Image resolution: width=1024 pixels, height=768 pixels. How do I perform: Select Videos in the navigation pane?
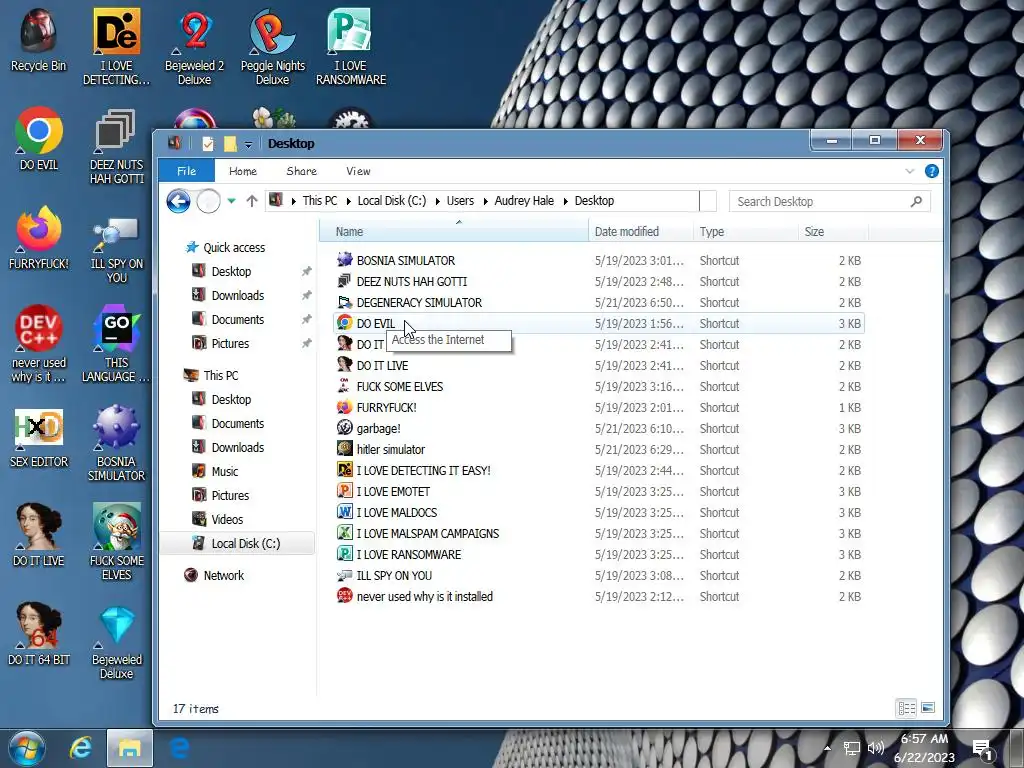[218, 520]
